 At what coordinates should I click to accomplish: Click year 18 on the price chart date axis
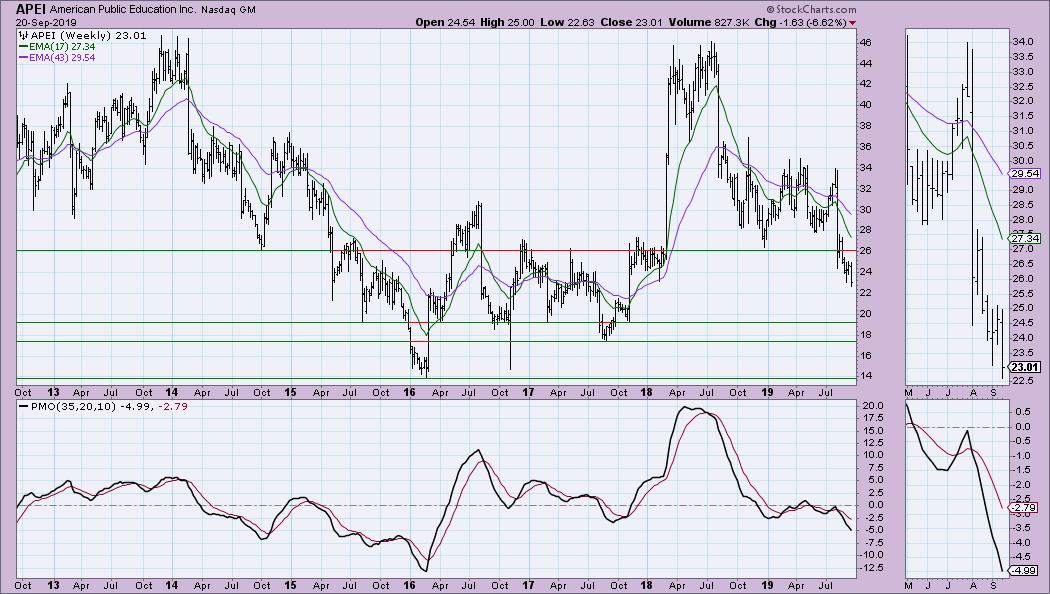tap(646, 392)
